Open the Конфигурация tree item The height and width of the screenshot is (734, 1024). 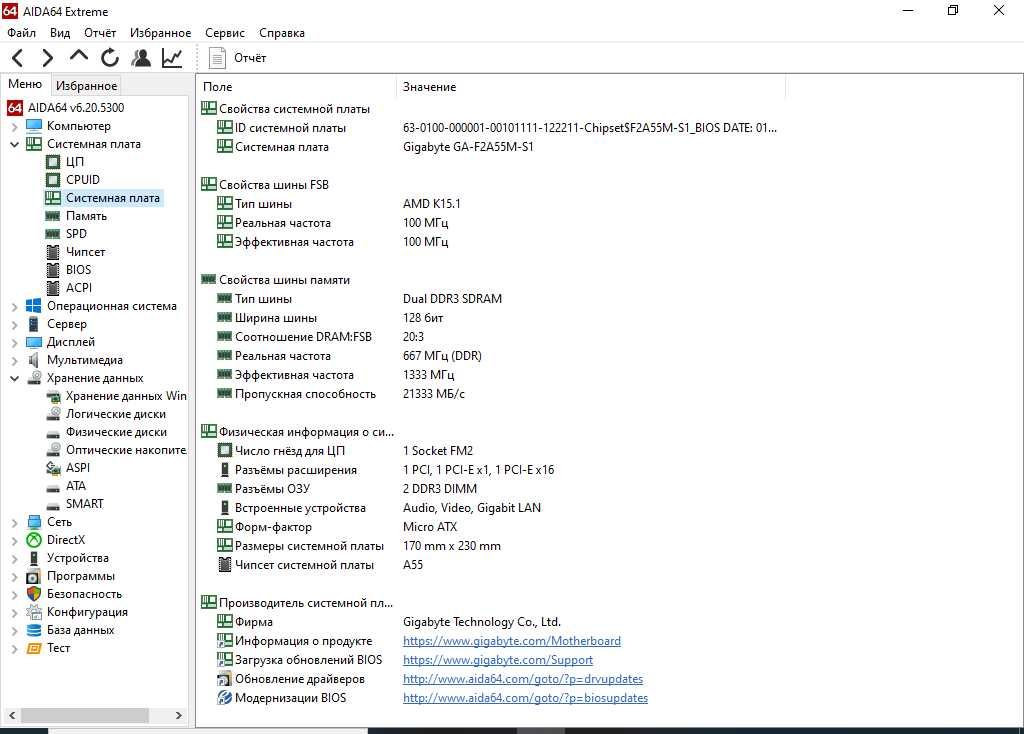click(87, 612)
